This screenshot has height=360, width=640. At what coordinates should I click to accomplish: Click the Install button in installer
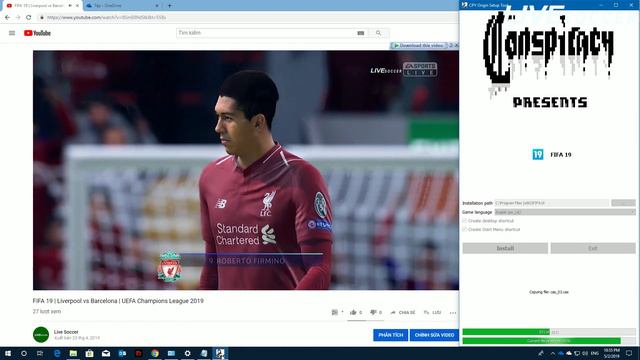coord(505,248)
